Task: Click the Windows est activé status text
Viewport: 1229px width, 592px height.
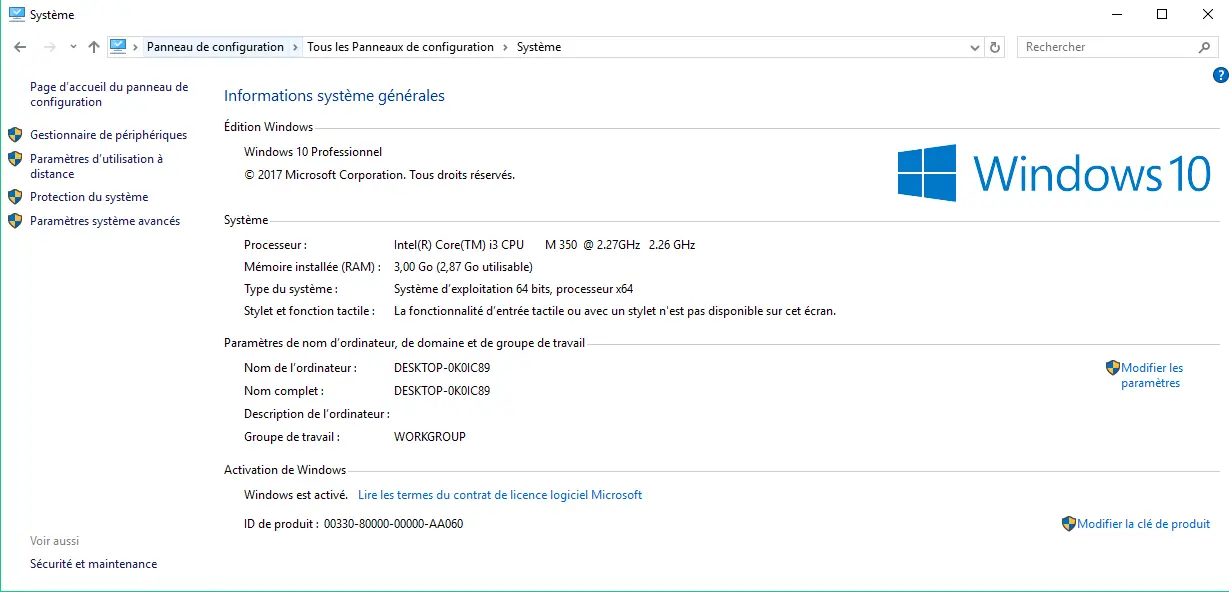Action: (x=296, y=495)
